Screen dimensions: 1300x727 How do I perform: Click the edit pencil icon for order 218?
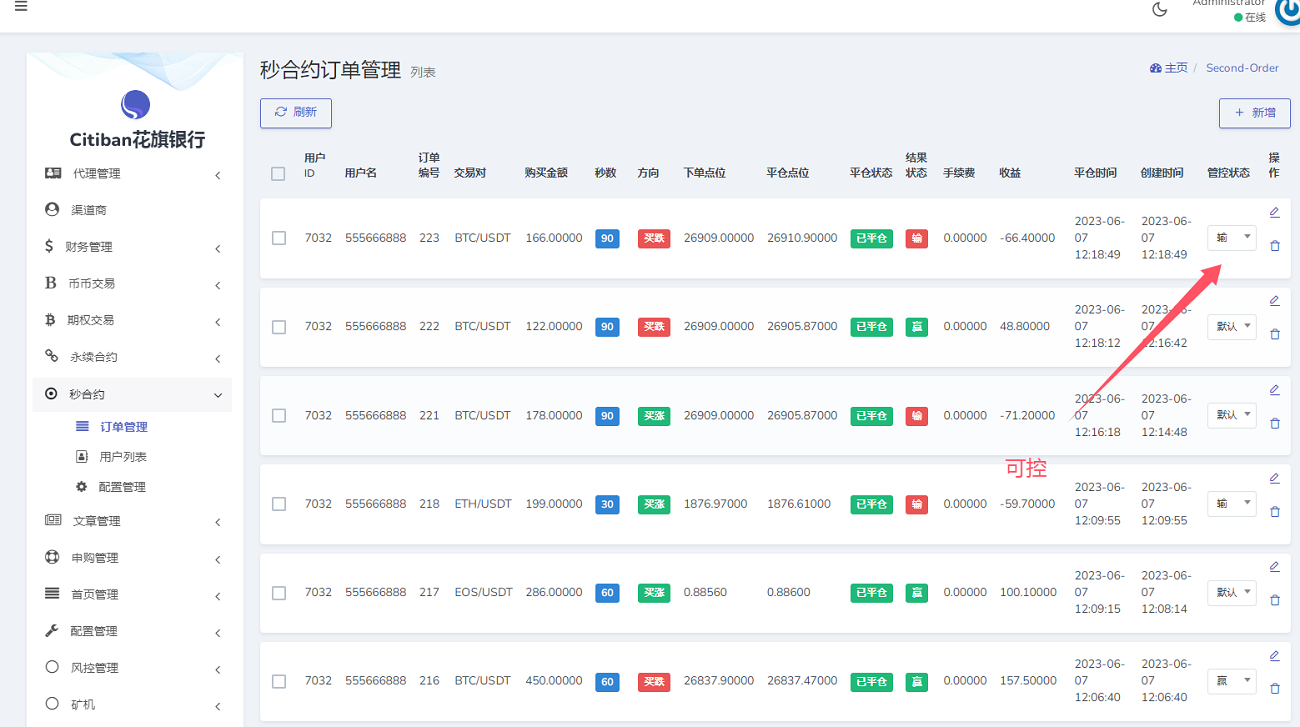pyautogui.click(x=1274, y=478)
